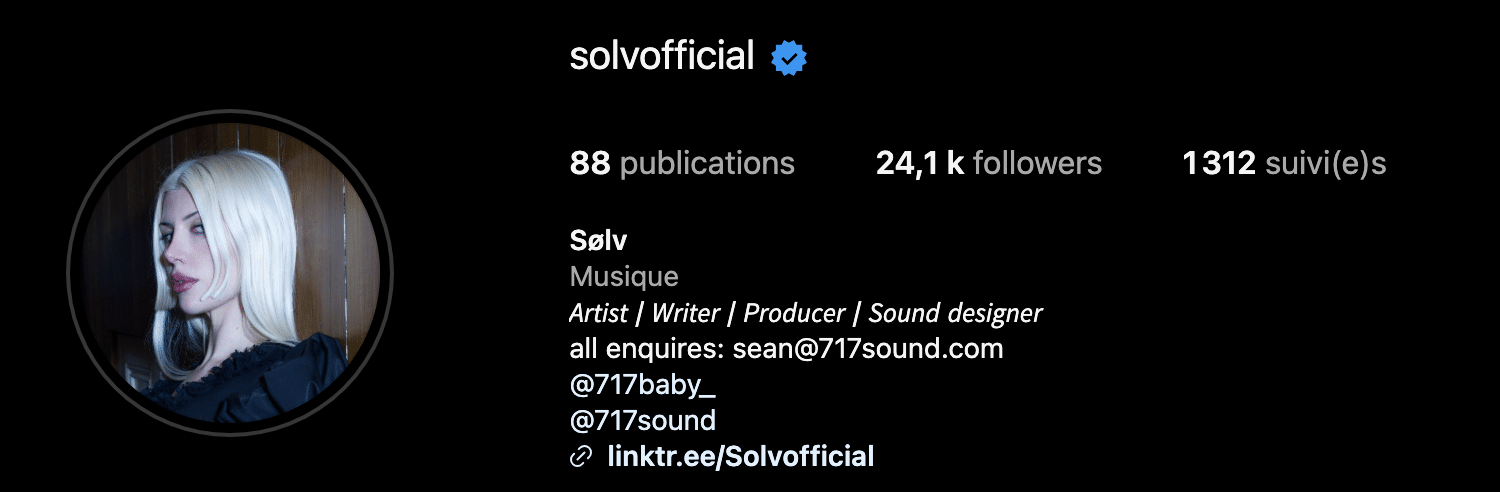Click the Musique category label
Viewport: 1500px width, 492px height.
(x=624, y=276)
